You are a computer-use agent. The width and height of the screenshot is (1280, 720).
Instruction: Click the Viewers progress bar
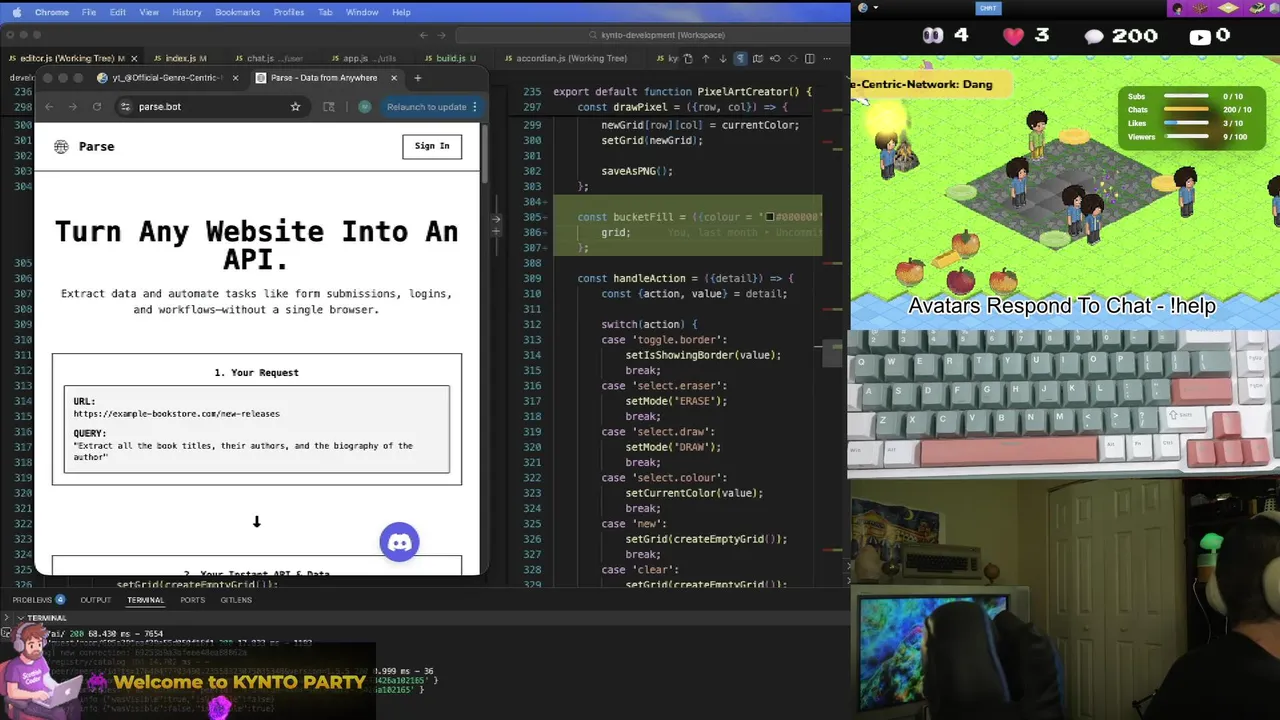[x=1186, y=137]
